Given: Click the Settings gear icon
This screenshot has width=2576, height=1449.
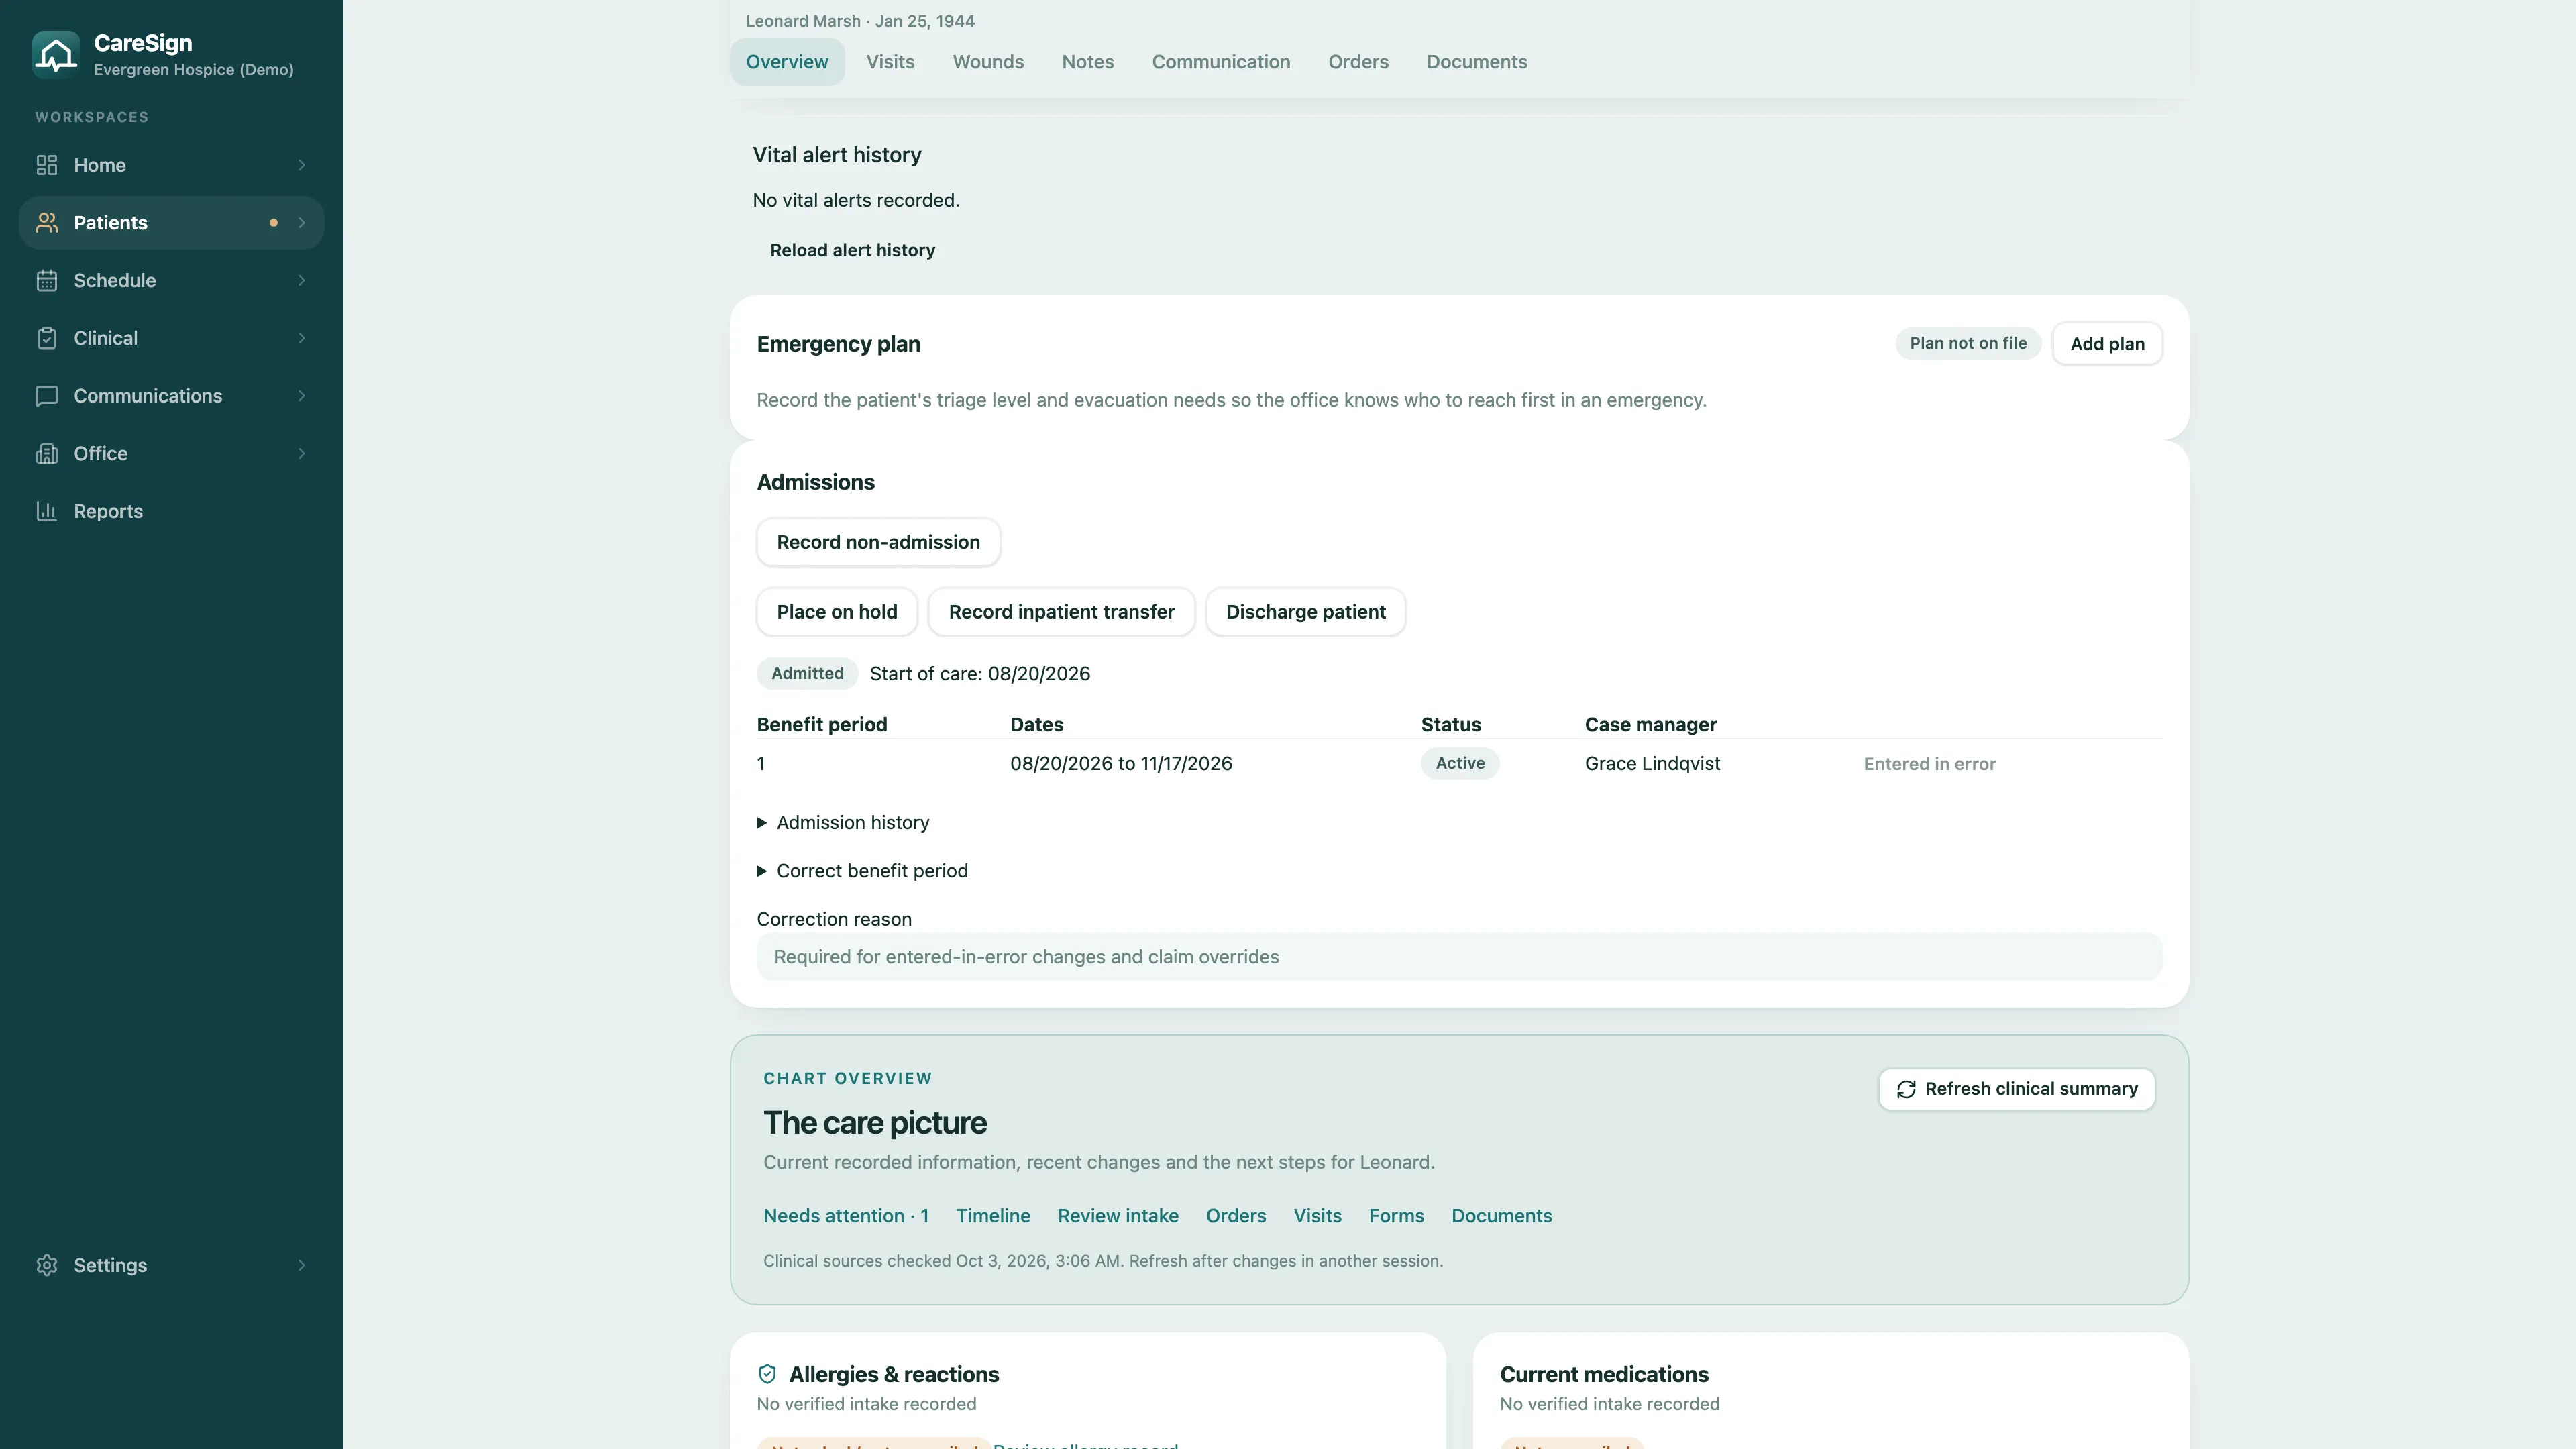Looking at the screenshot, I should tap(47, 1265).
